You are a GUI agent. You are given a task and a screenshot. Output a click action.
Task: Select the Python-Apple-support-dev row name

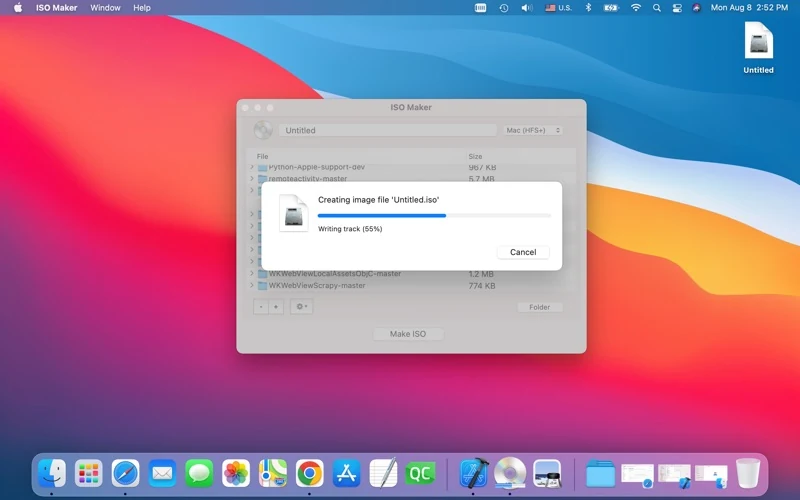click(317, 167)
